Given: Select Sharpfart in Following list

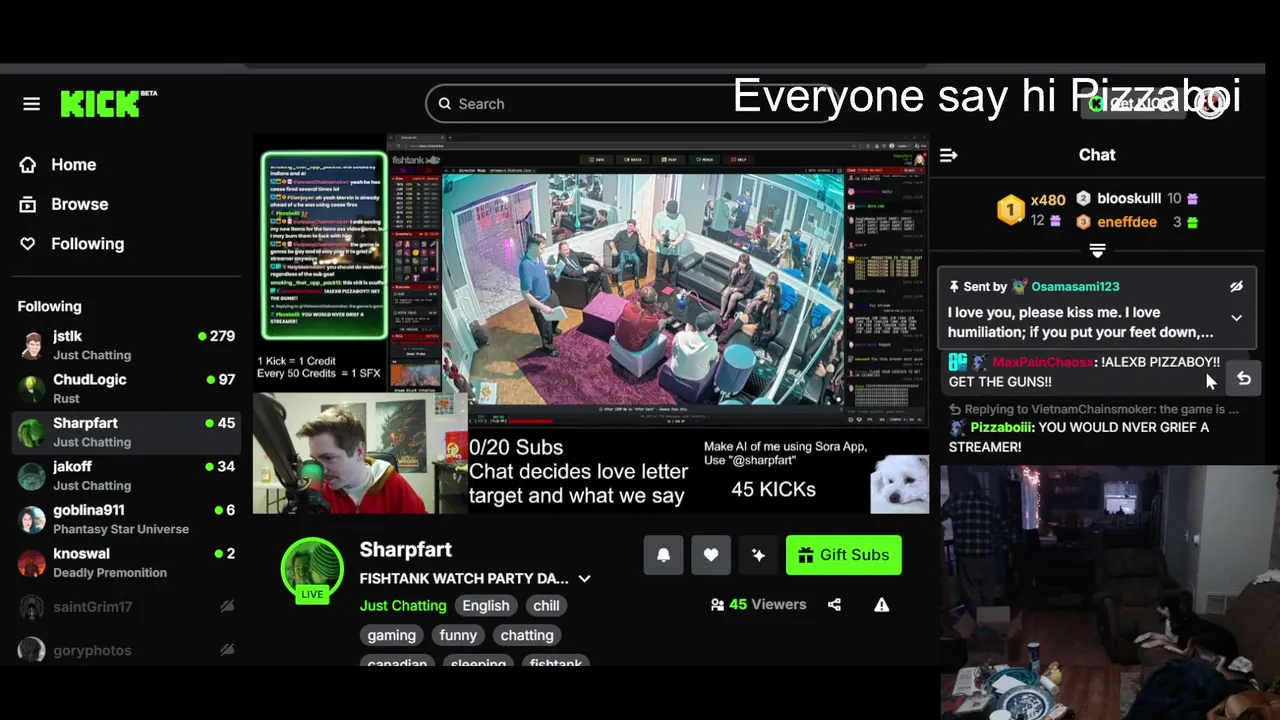Looking at the screenshot, I should [125, 432].
